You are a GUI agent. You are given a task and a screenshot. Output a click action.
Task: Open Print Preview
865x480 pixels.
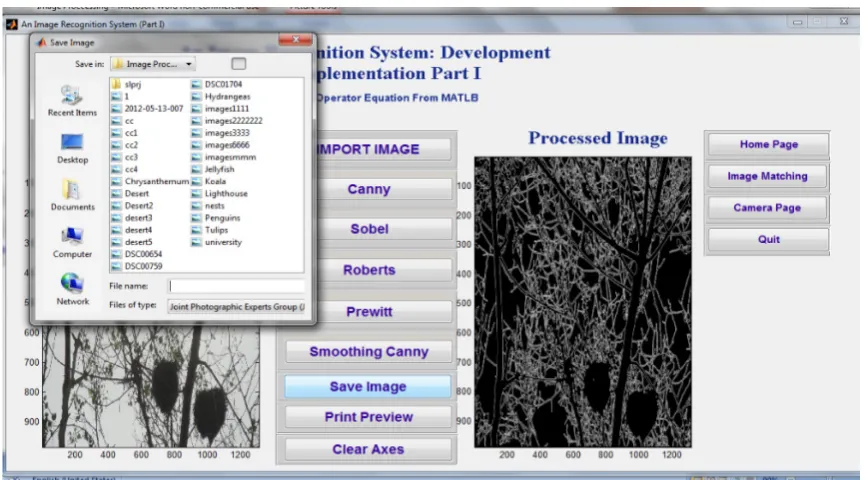point(369,417)
